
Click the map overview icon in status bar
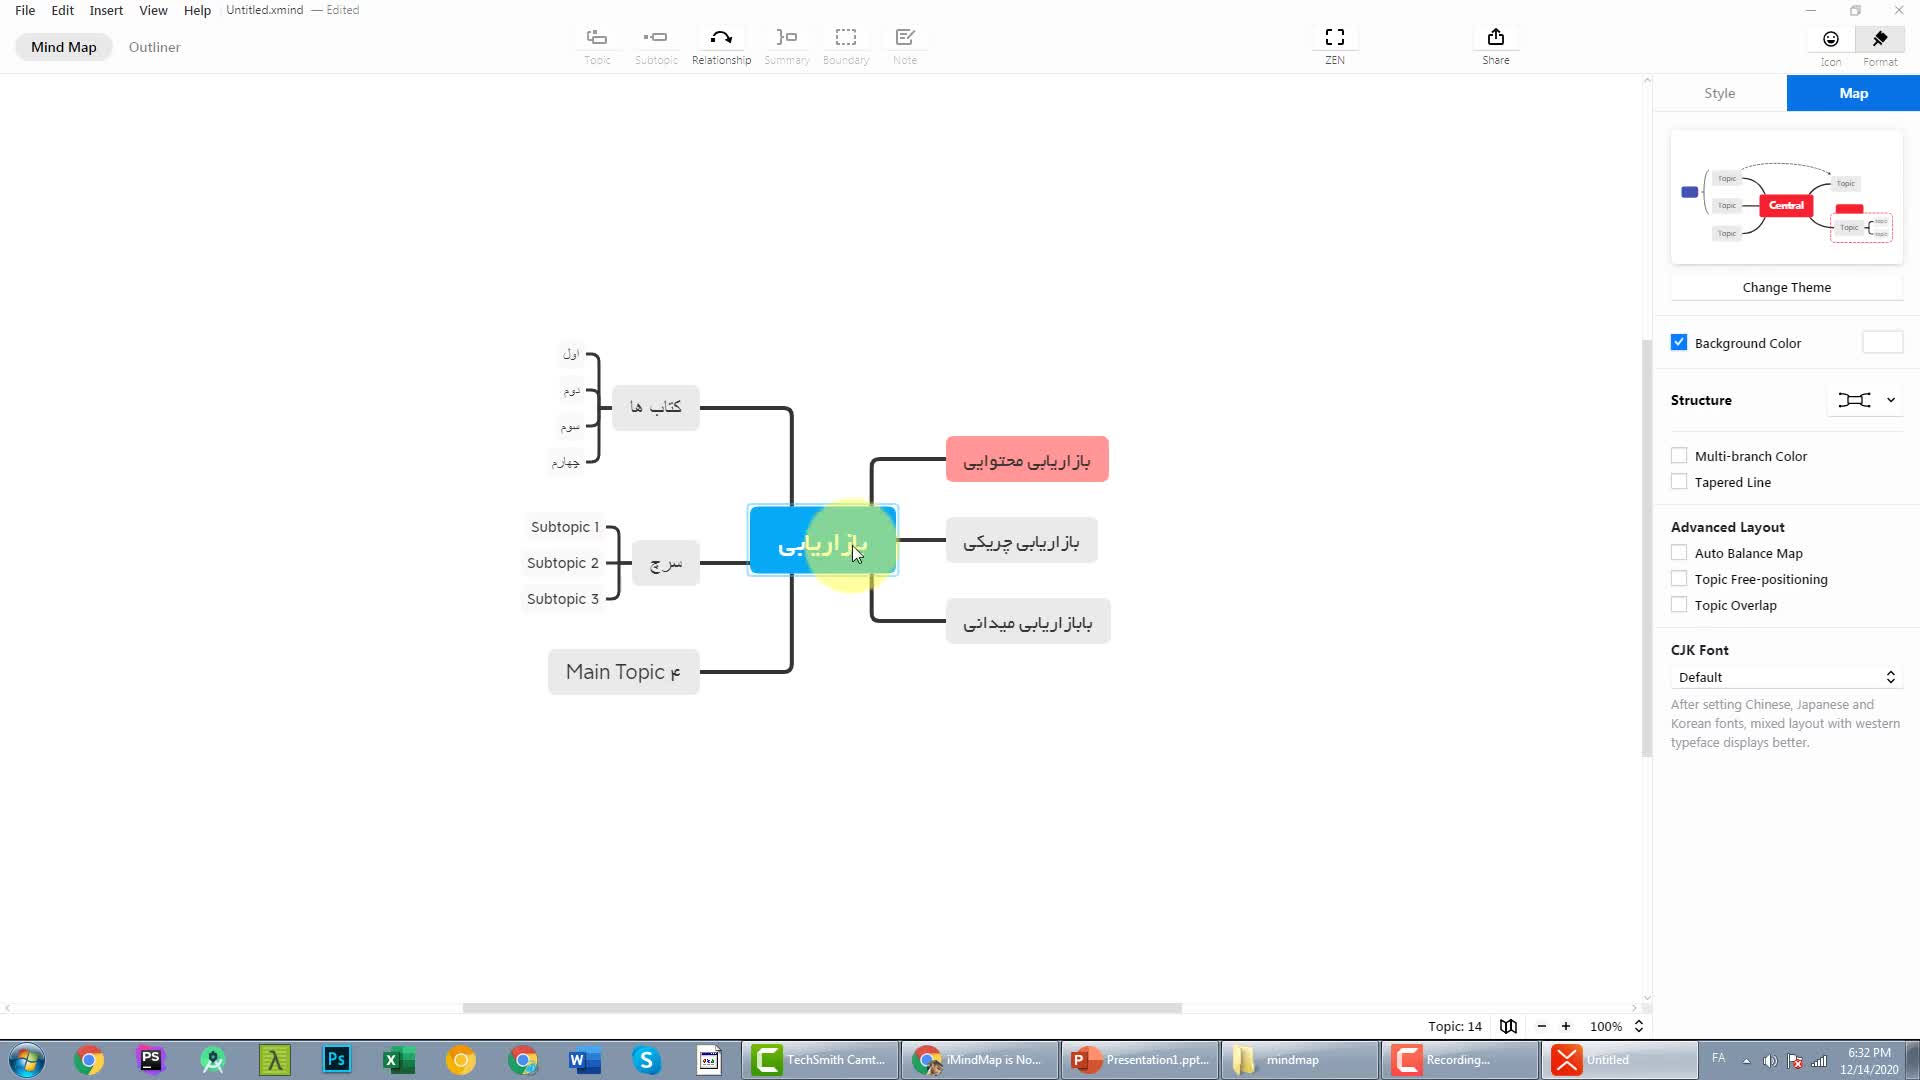(1508, 1026)
